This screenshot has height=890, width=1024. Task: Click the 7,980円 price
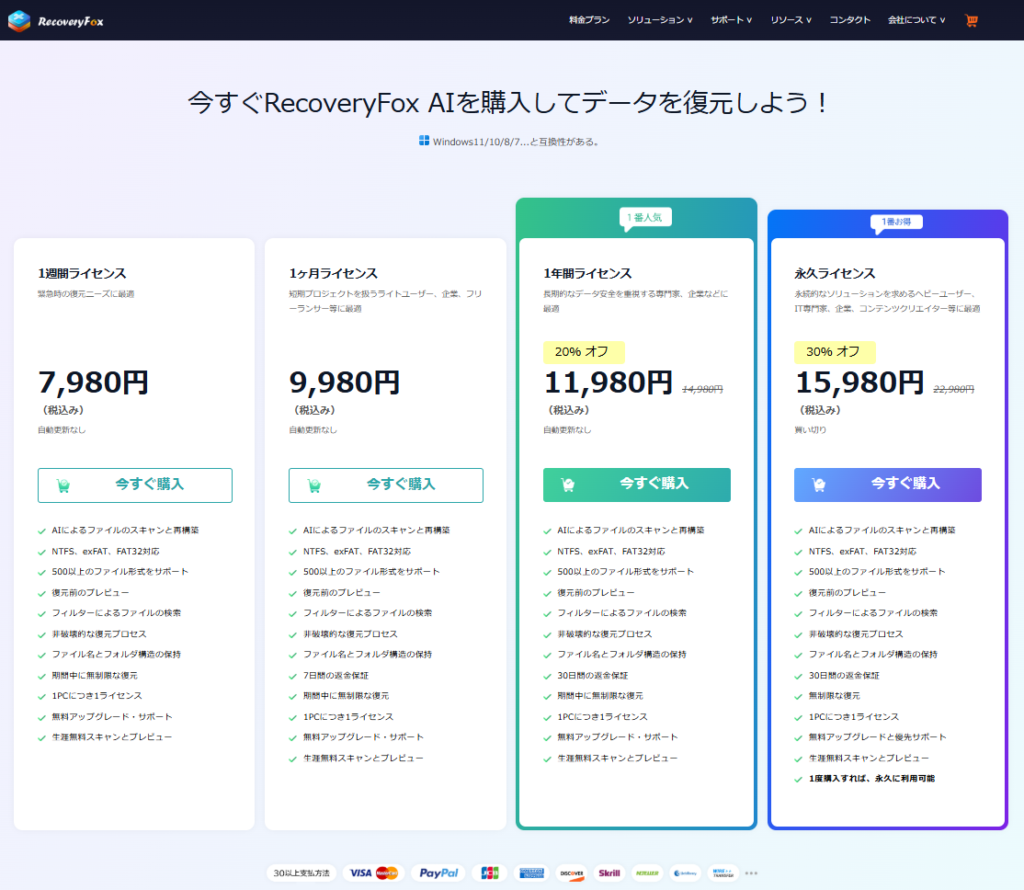93,383
